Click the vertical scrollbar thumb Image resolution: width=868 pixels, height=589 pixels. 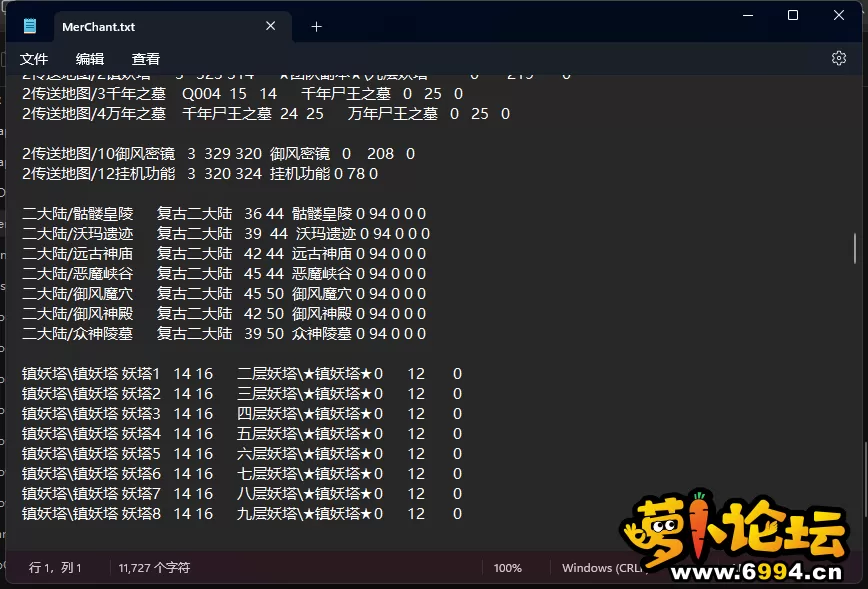pos(855,247)
